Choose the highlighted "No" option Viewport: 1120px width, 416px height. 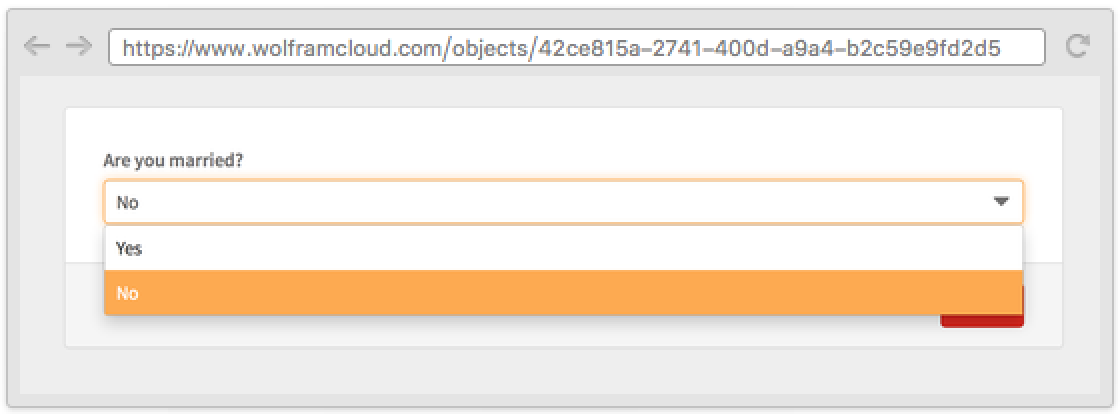tap(127, 293)
